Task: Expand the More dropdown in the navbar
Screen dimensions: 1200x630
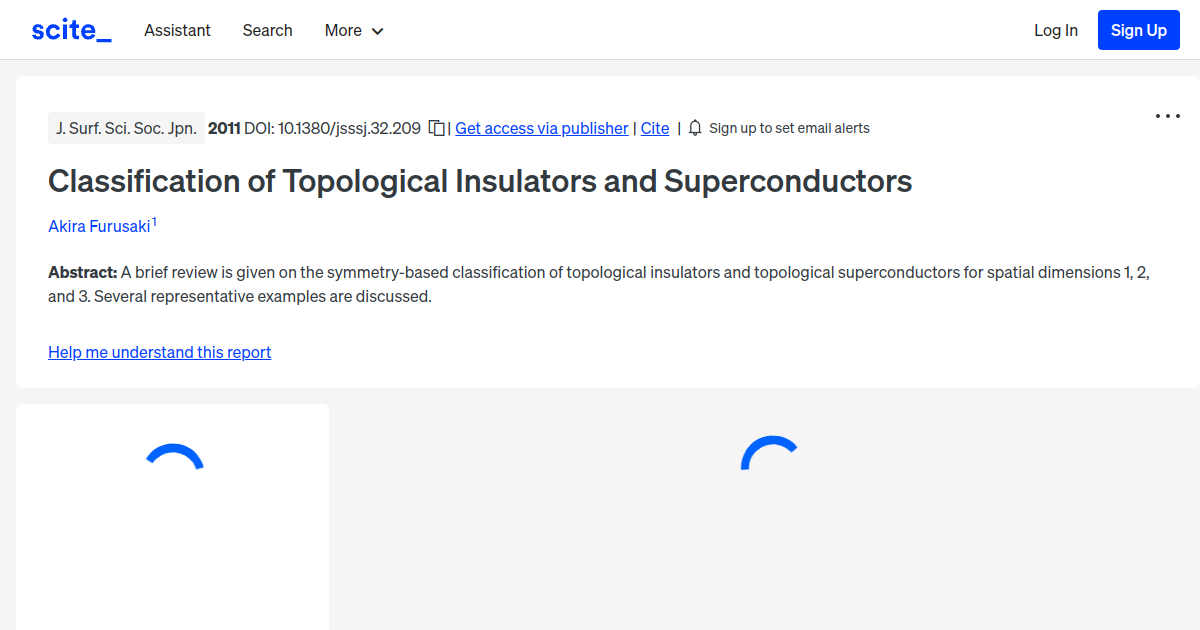Action: point(353,30)
